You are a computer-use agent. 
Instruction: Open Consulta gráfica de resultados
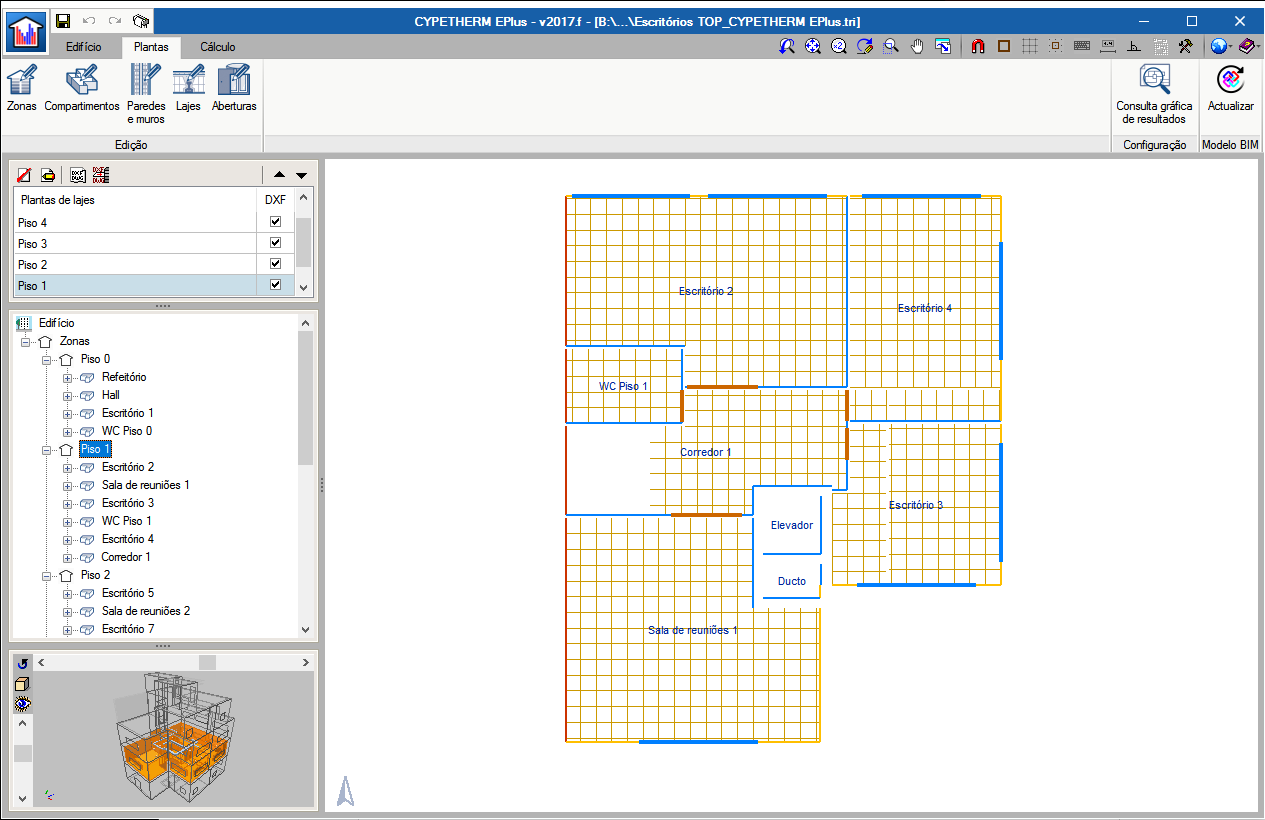click(1154, 94)
